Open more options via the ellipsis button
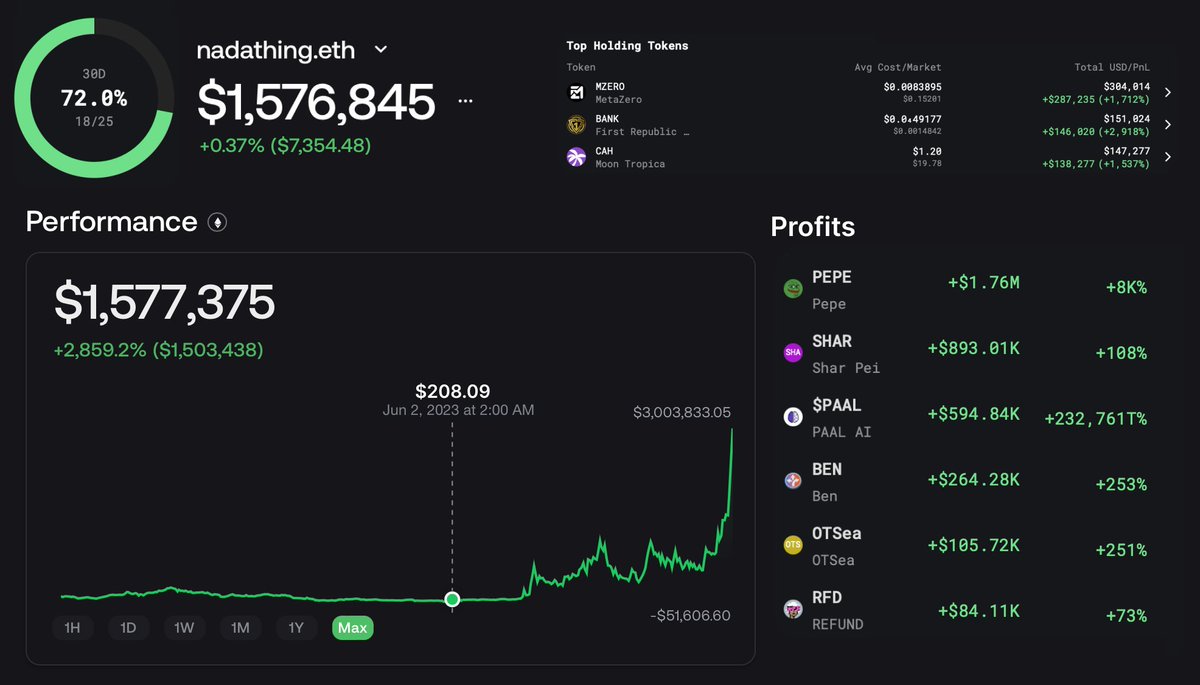The width and height of the screenshot is (1200, 685). tap(466, 100)
